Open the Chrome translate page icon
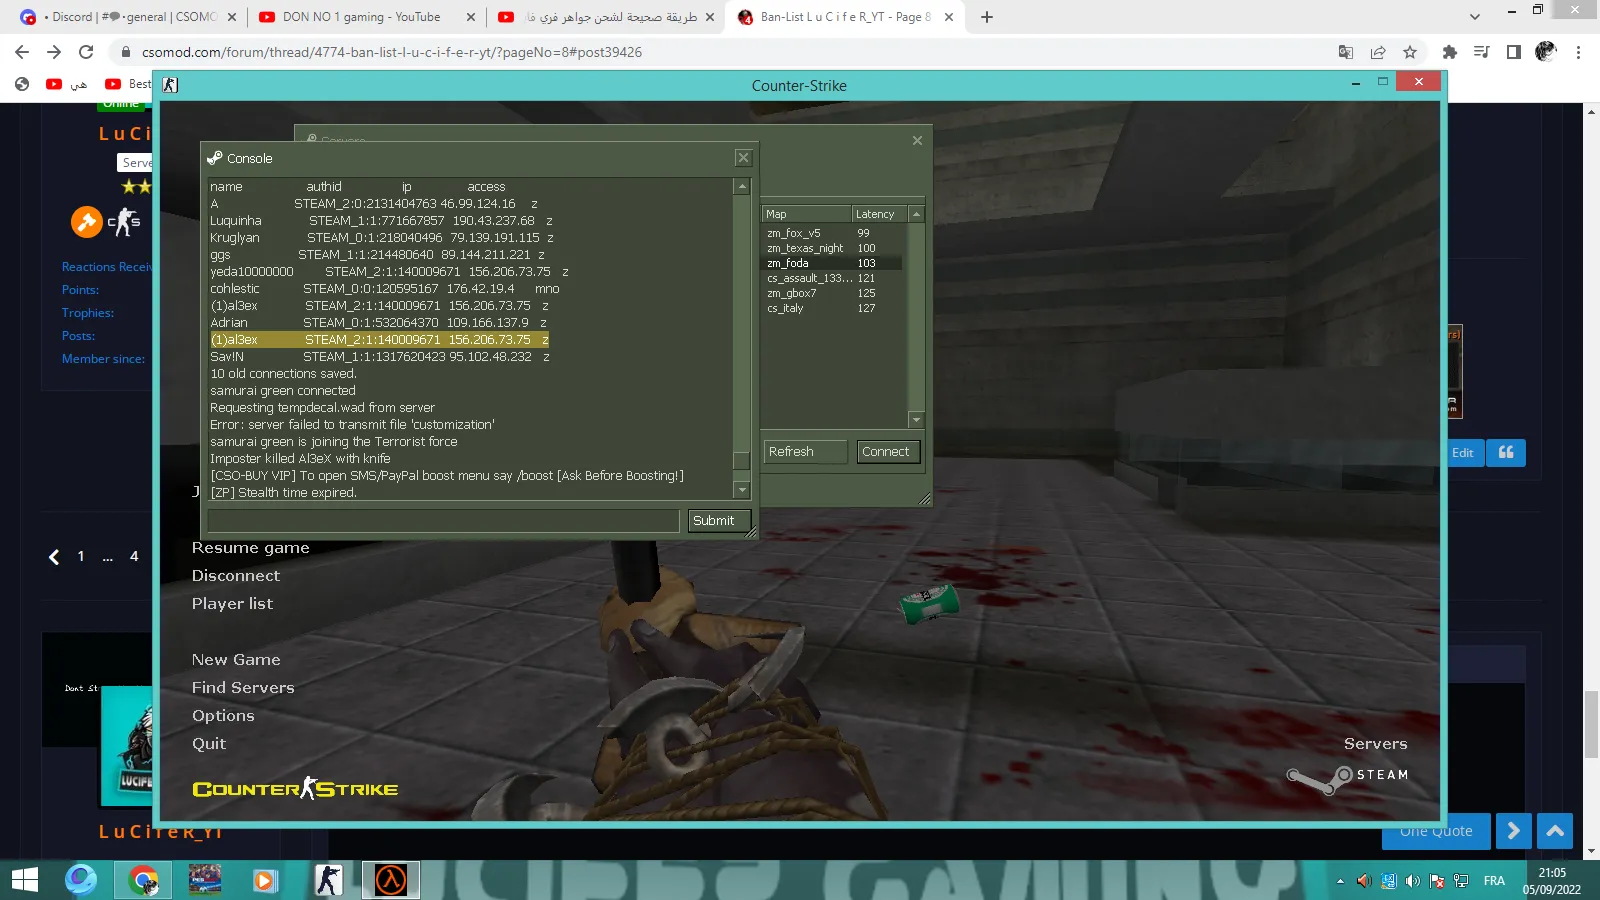This screenshot has width=1600, height=900. tap(1346, 52)
